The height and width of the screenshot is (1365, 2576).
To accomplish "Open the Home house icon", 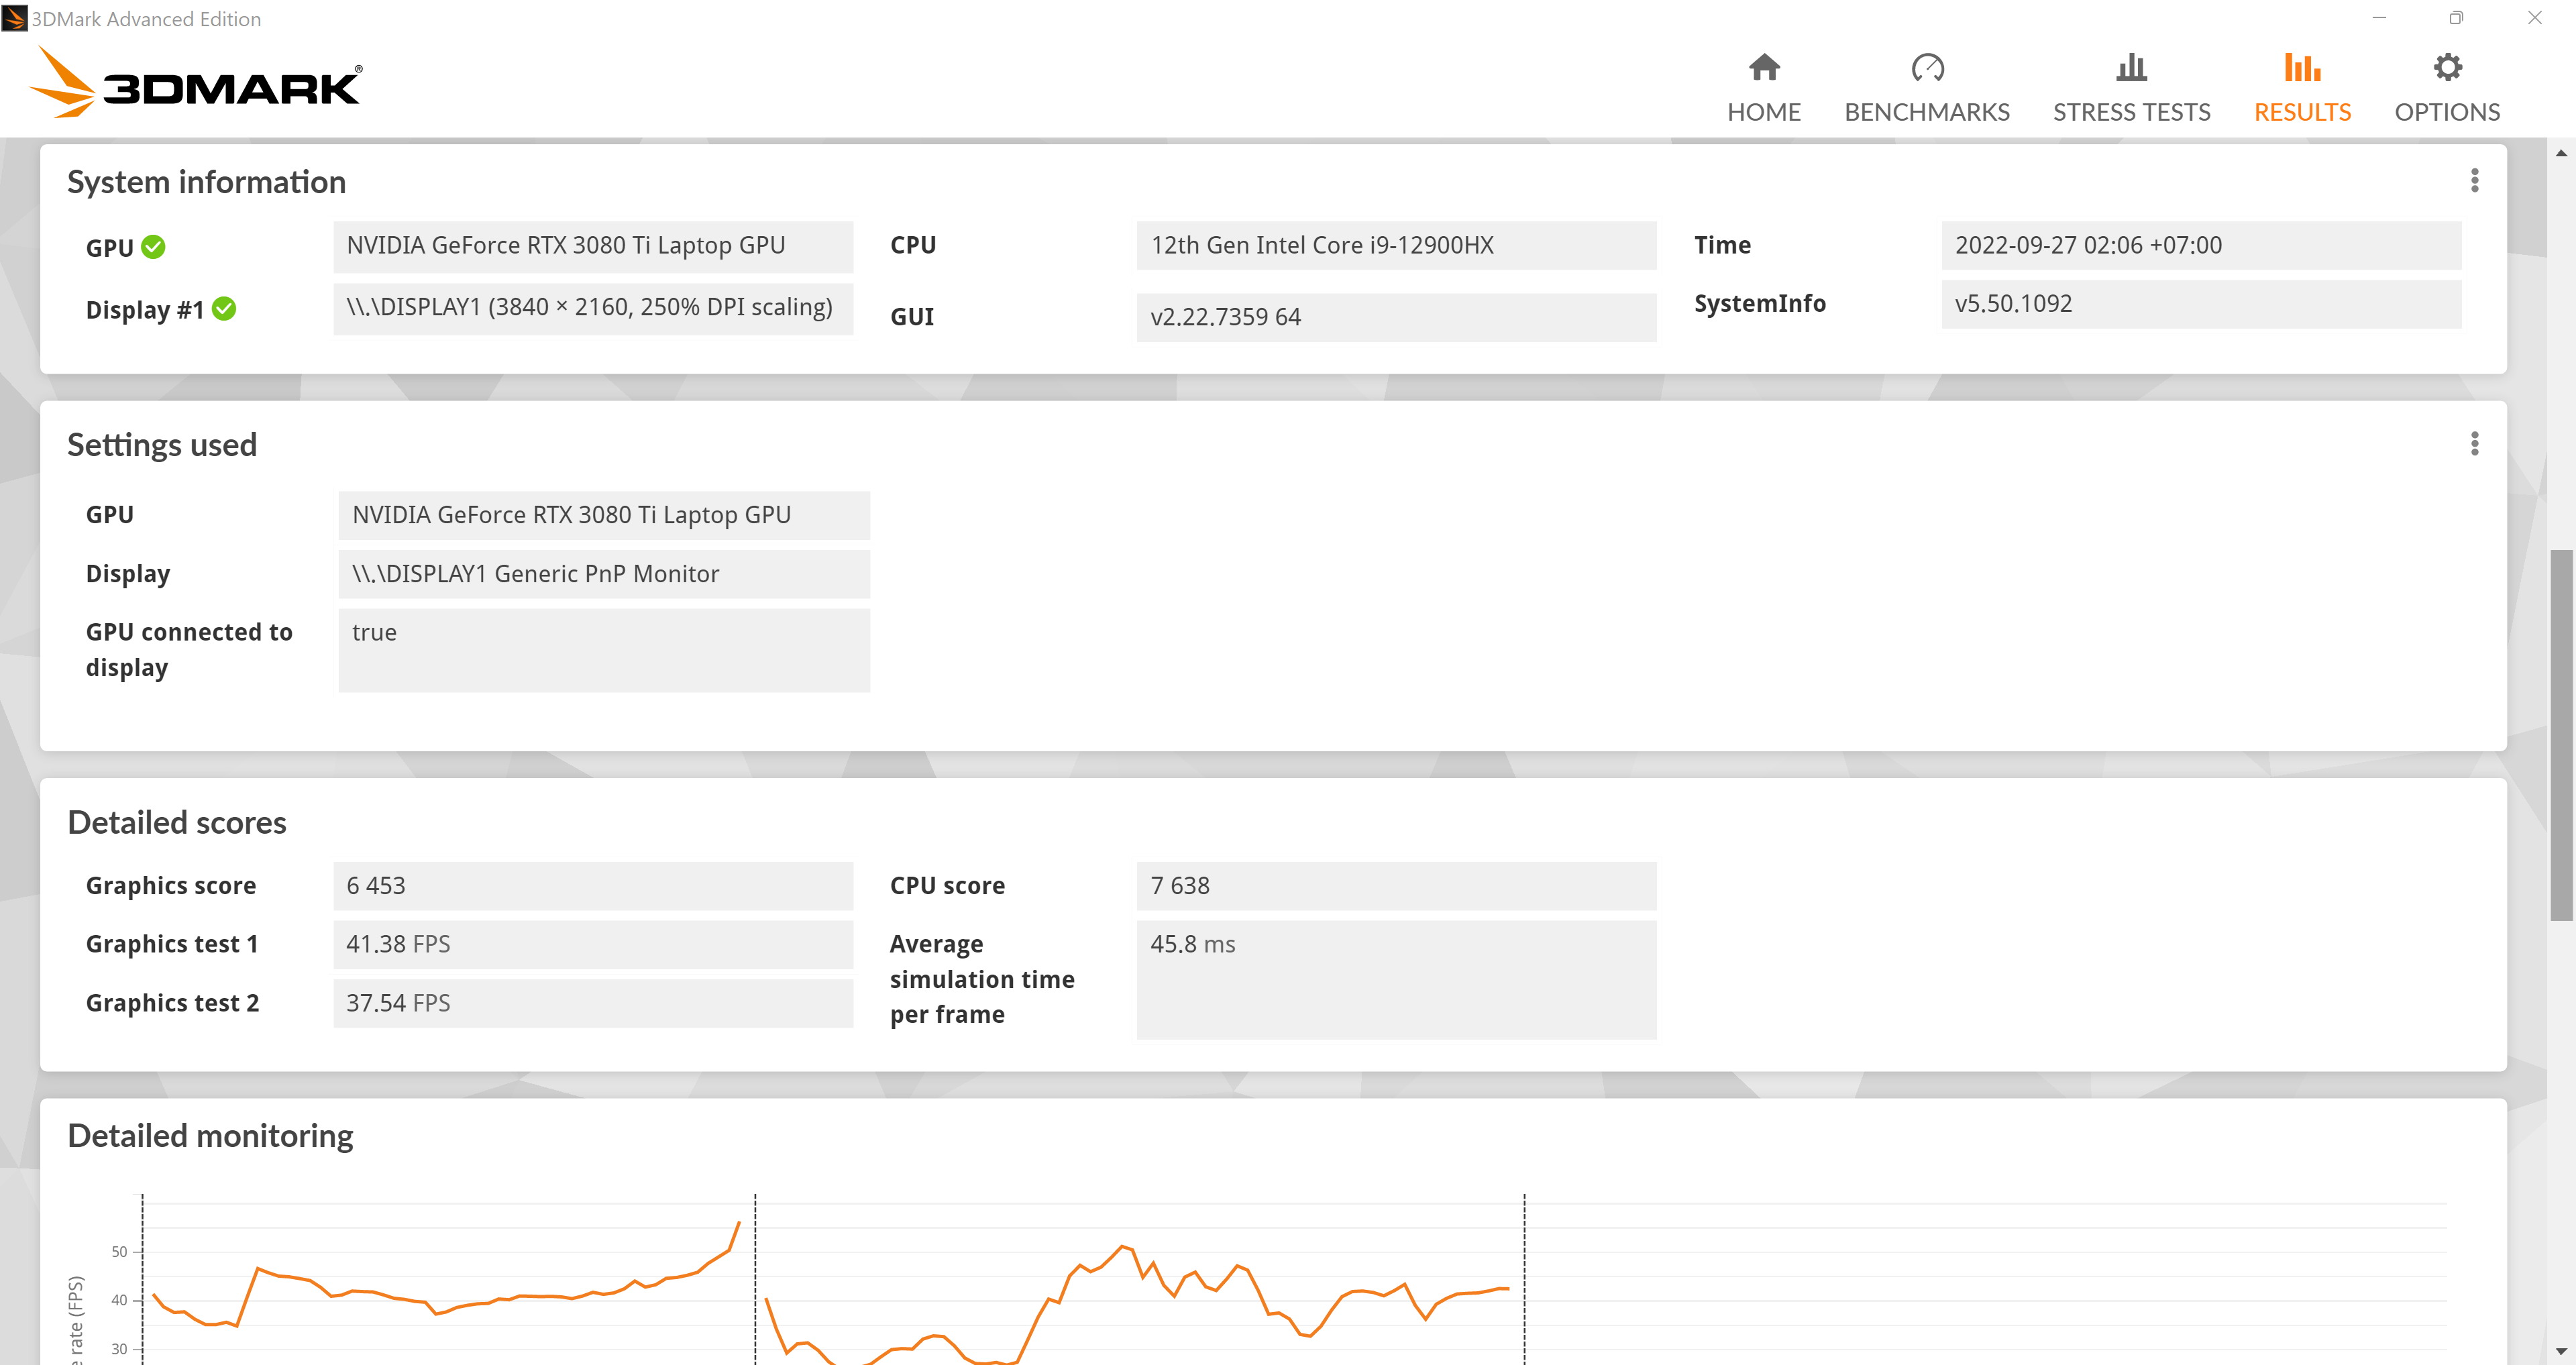I will point(1764,67).
